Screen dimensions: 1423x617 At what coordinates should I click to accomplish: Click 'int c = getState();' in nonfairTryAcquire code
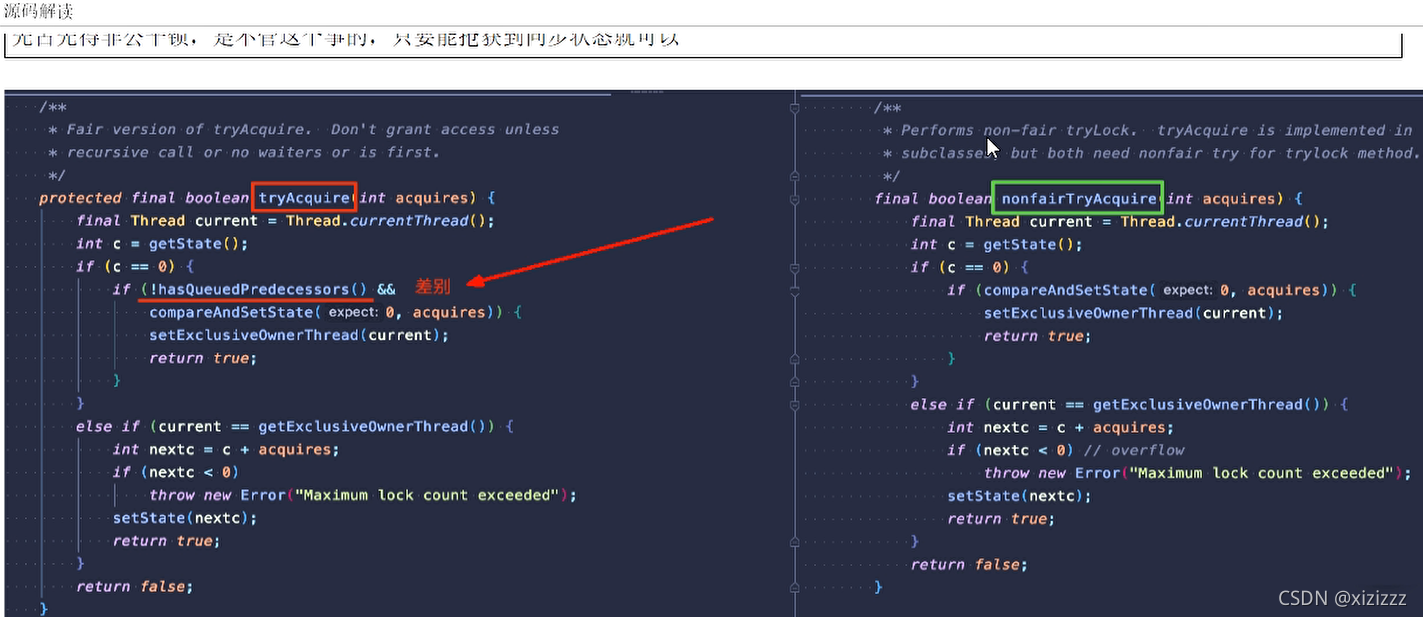(996, 244)
